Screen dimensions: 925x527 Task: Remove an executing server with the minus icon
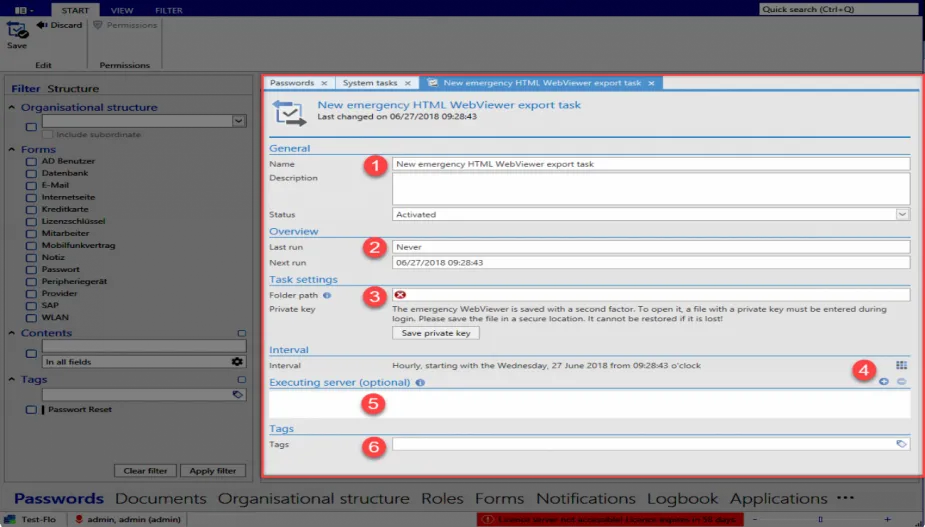901,381
